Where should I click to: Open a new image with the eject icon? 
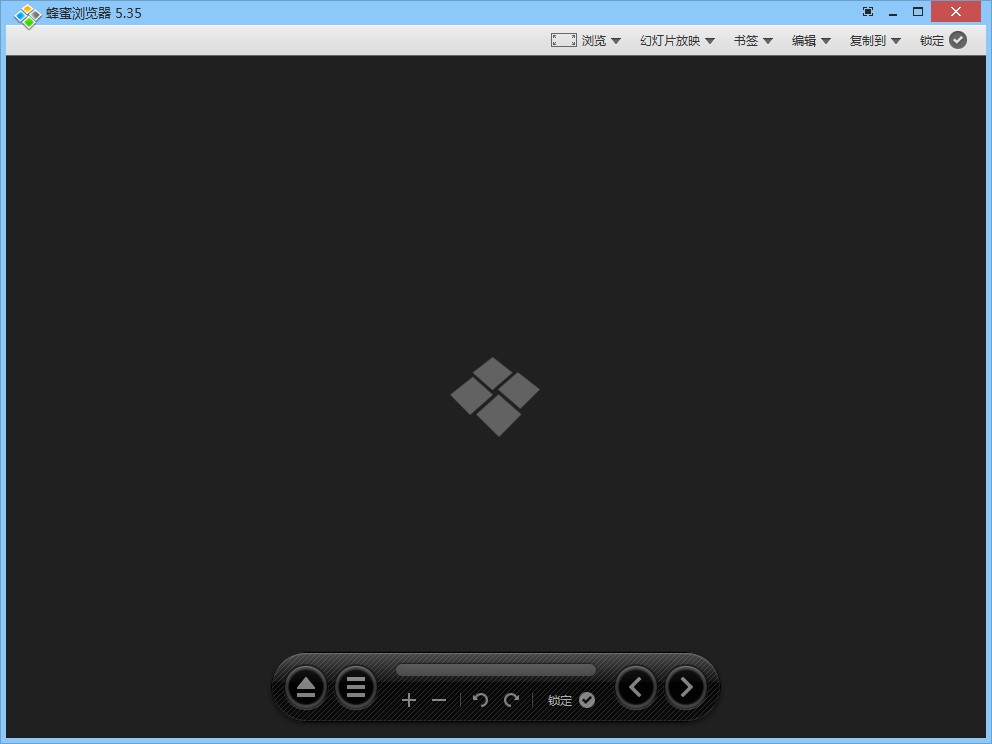pyautogui.click(x=305, y=687)
